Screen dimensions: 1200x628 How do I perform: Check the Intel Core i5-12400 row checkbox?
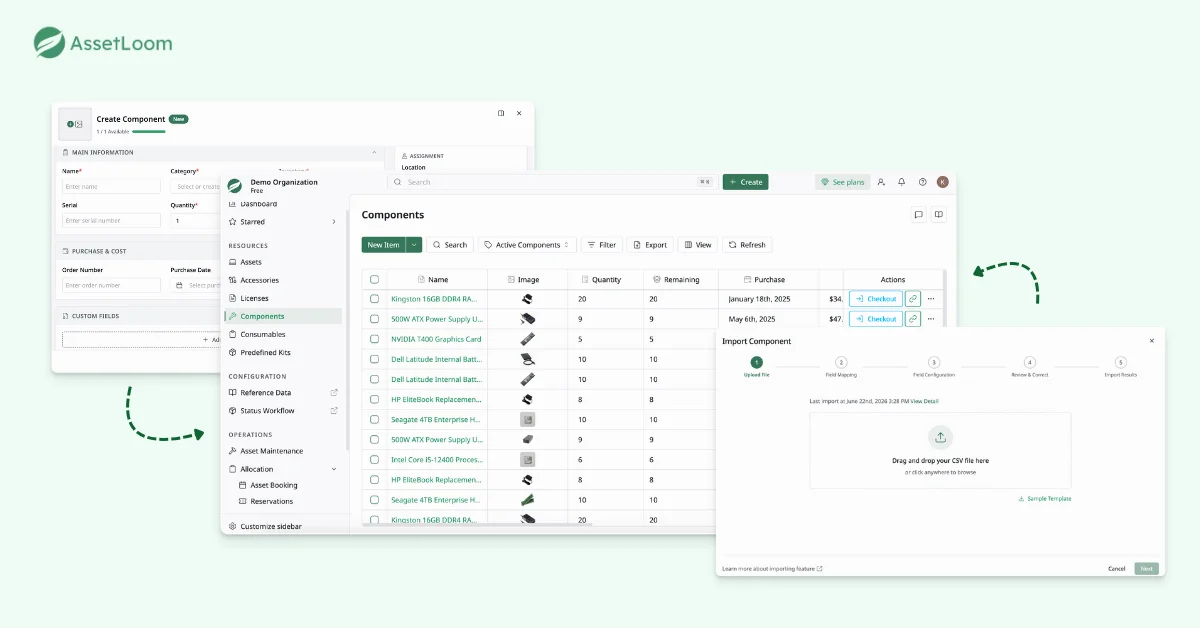pyautogui.click(x=374, y=459)
